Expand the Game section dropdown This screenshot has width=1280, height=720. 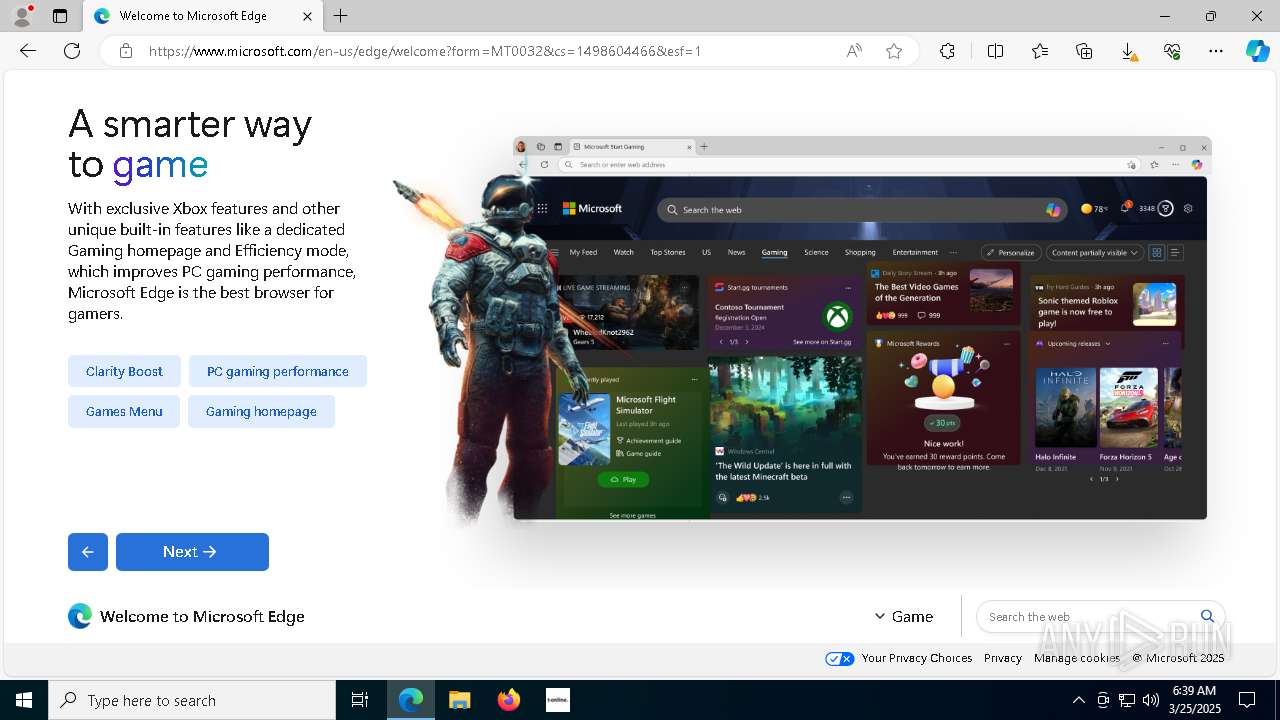tap(903, 616)
